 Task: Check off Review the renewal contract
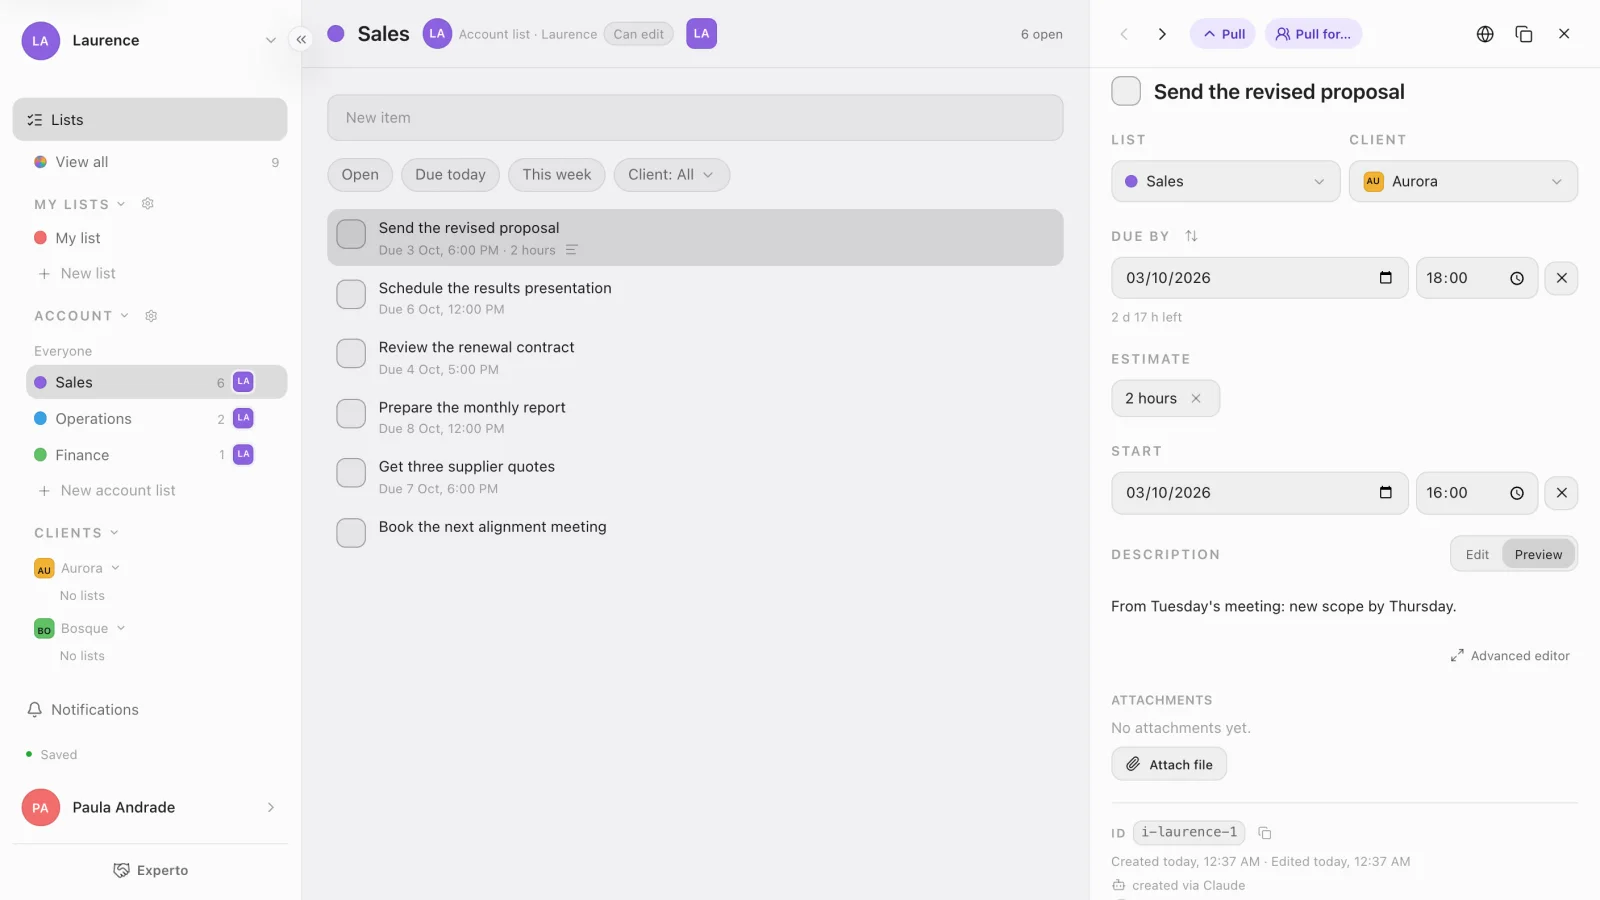[x=351, y=353]
